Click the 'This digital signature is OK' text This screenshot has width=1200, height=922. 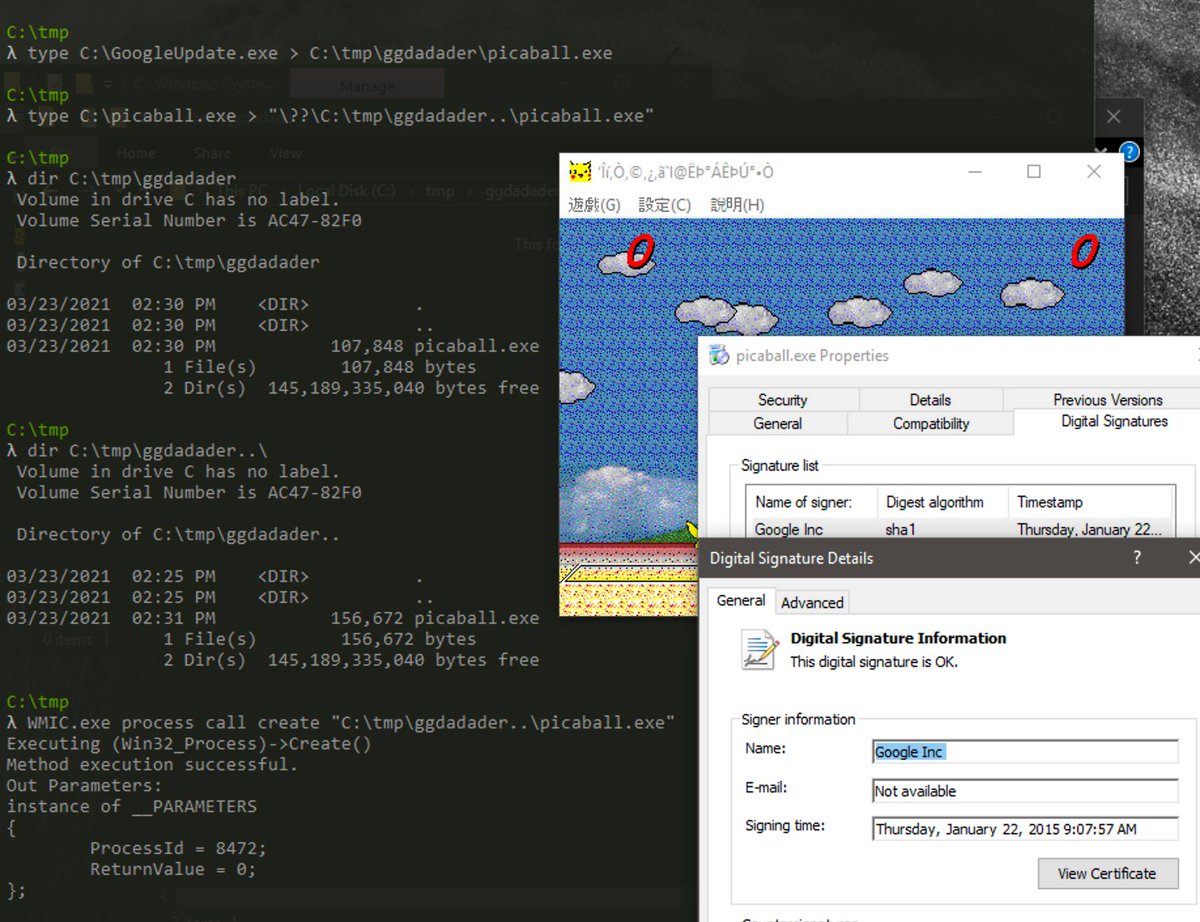tap(874, 662)
